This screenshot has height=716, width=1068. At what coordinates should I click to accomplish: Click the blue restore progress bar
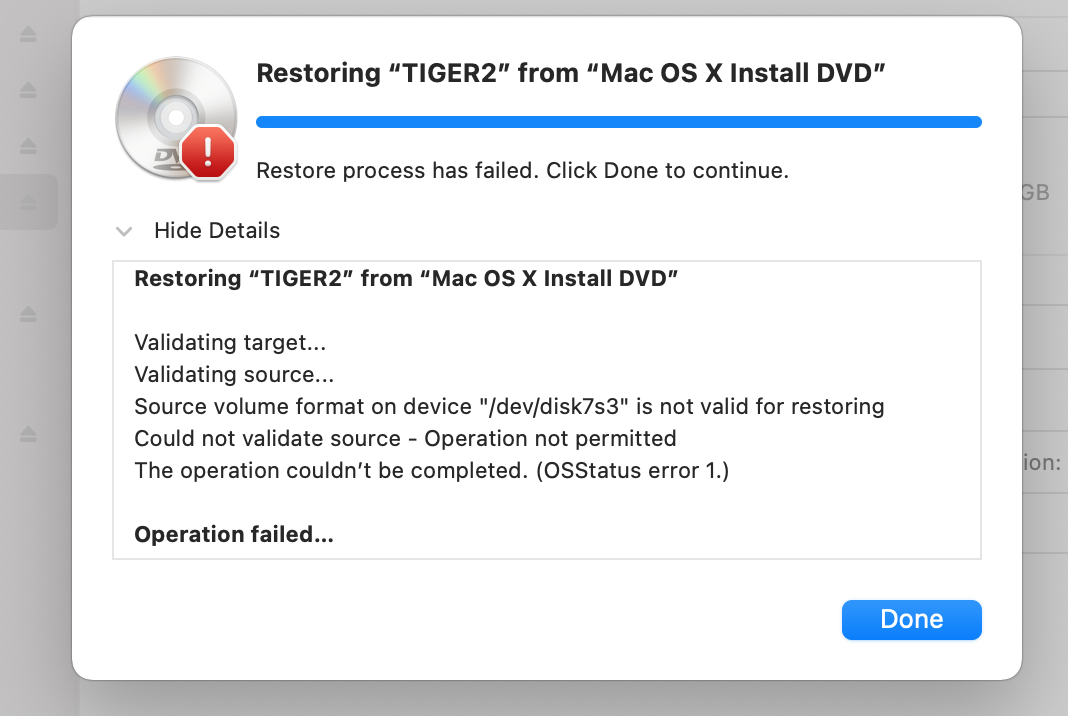pyautogui.click(x=618, y=122)
